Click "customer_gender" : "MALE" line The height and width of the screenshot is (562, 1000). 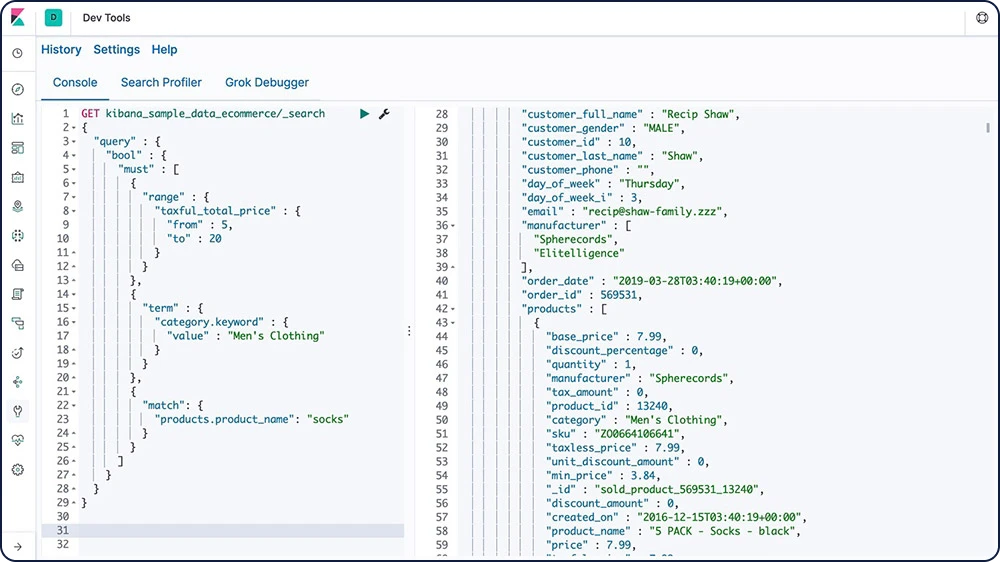(603, 128)
